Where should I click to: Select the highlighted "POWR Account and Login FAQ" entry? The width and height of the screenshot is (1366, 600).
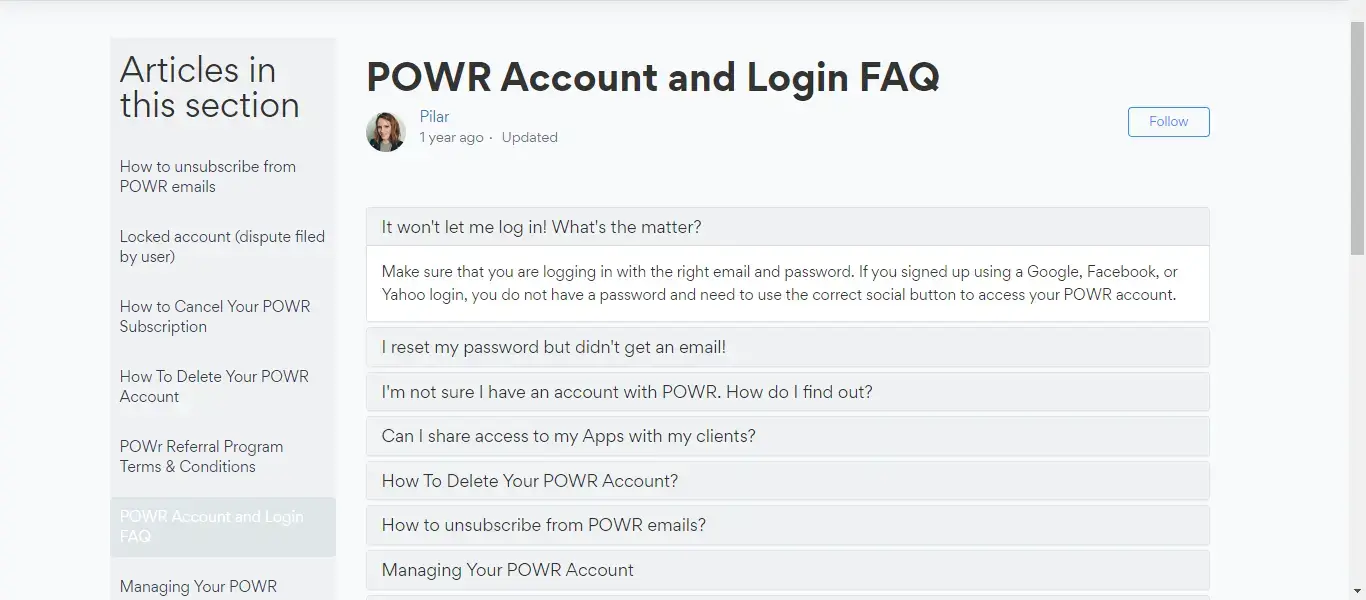click(x=212, y=526)
